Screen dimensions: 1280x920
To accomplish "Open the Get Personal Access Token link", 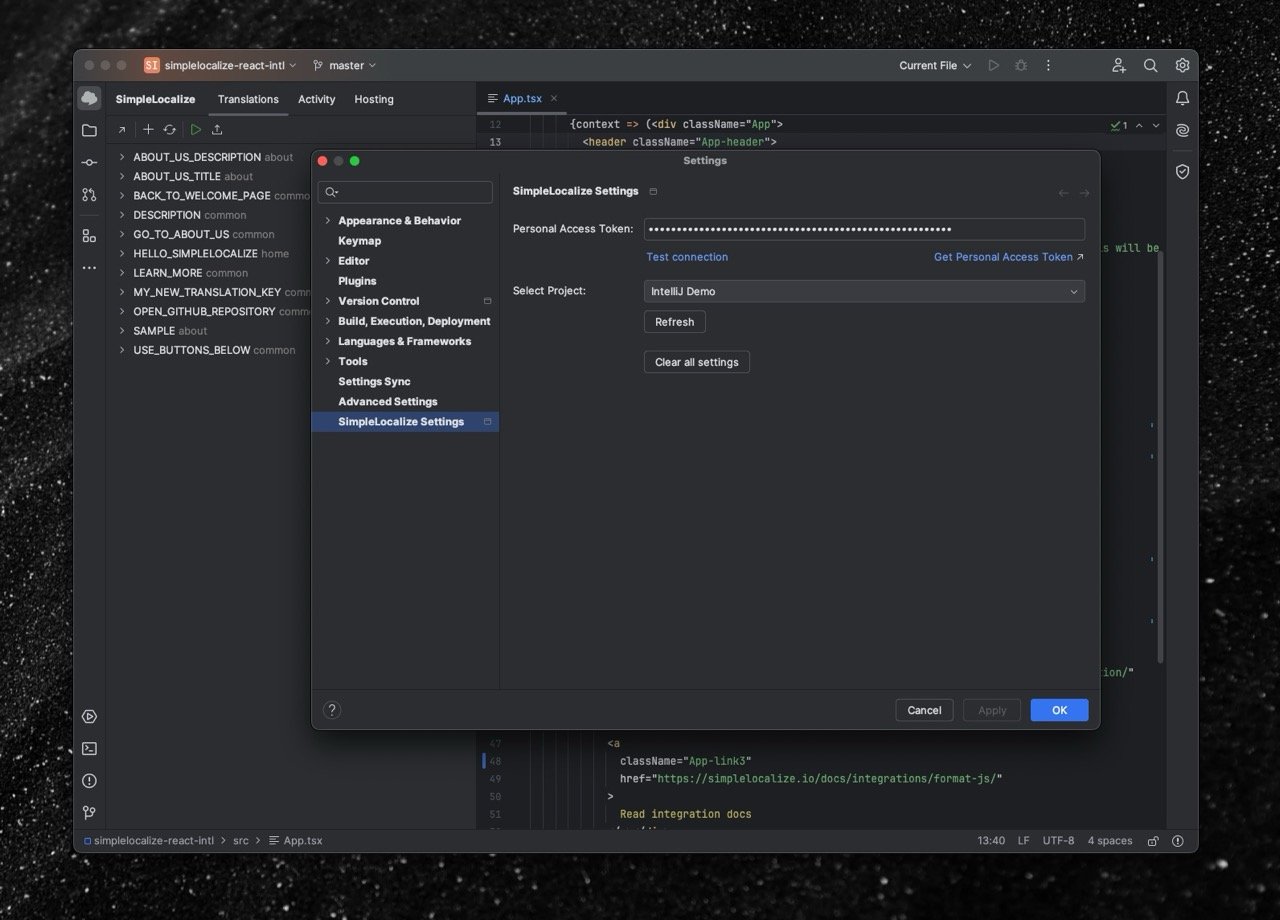I will [x=1009, y=257].
